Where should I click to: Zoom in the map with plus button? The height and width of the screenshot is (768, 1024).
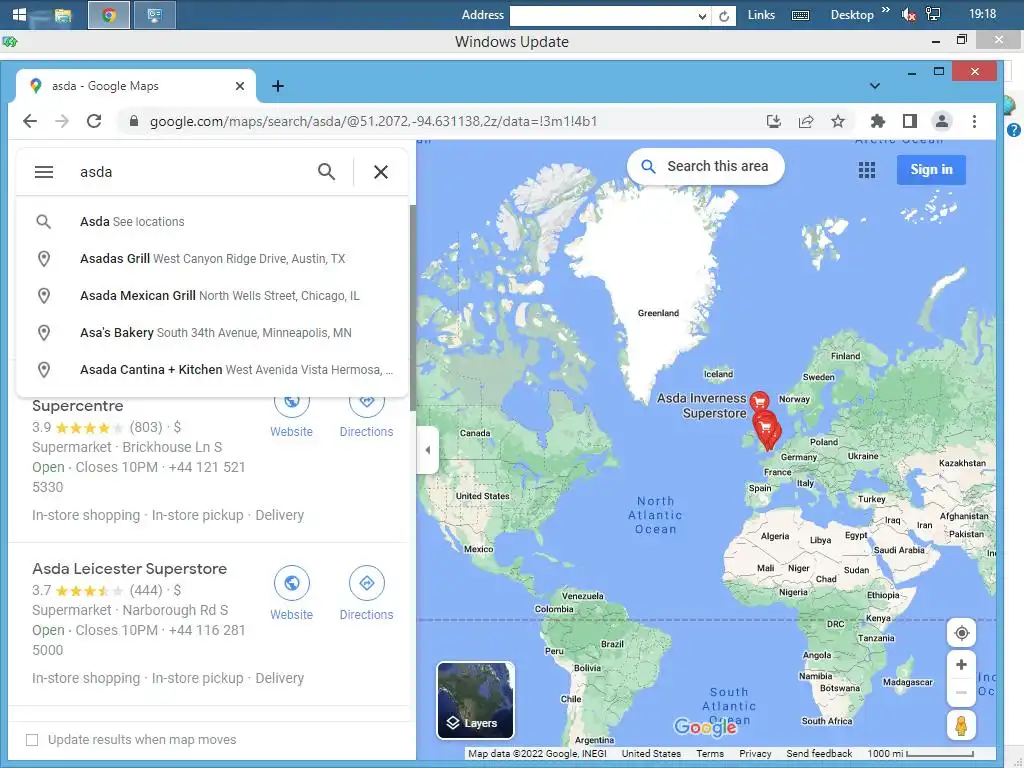point(961,665)
